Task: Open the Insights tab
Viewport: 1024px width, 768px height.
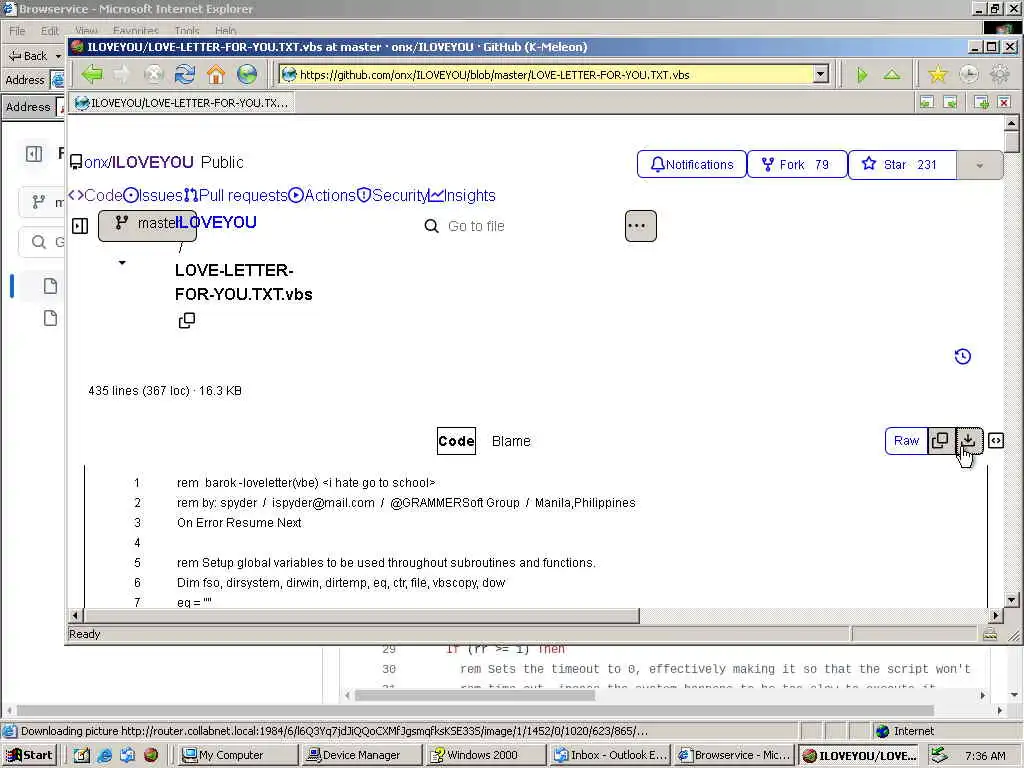Action: click(x=462, y=195)
